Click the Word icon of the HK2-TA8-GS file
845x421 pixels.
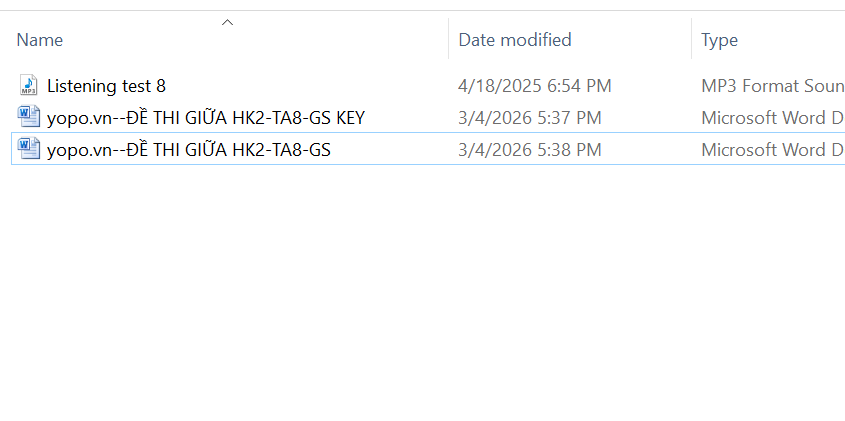point(28,150)
